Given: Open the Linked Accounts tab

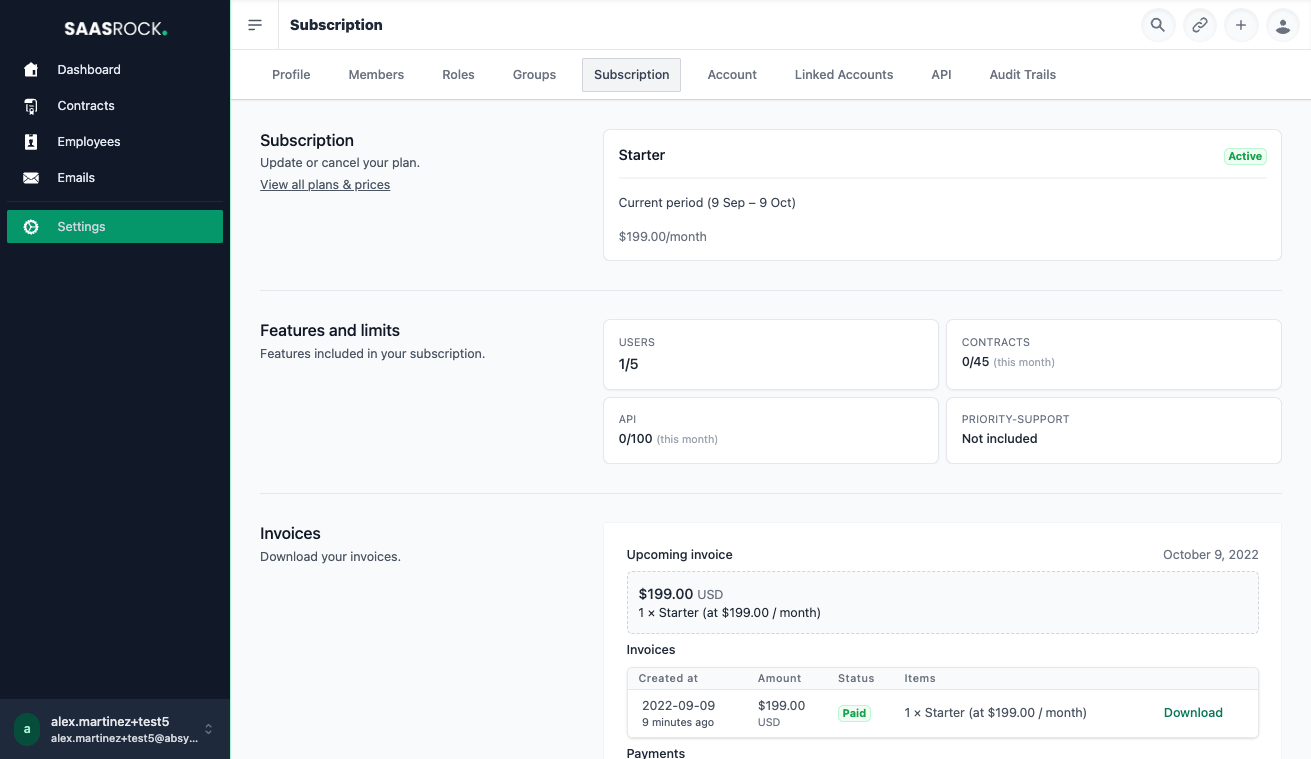Looking at the screenshot, I should pyautogui.click(x=844, y=75).
